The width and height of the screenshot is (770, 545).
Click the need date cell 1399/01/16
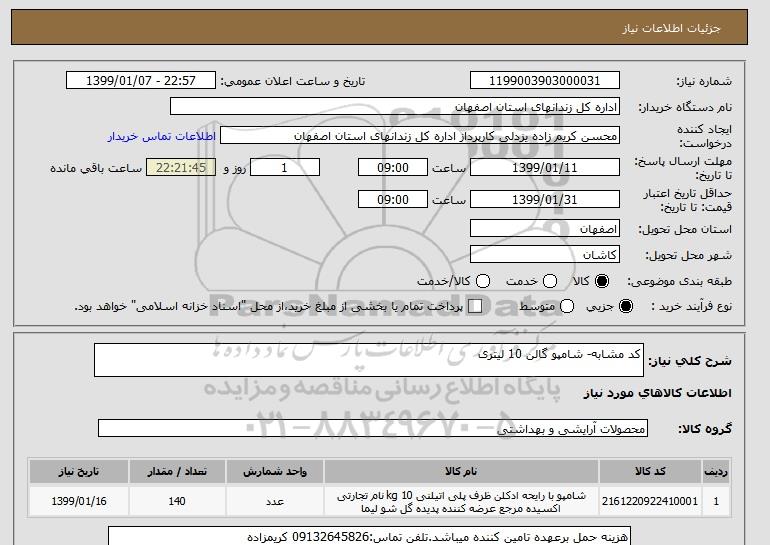pyautogui.click(x=79, y=501)
